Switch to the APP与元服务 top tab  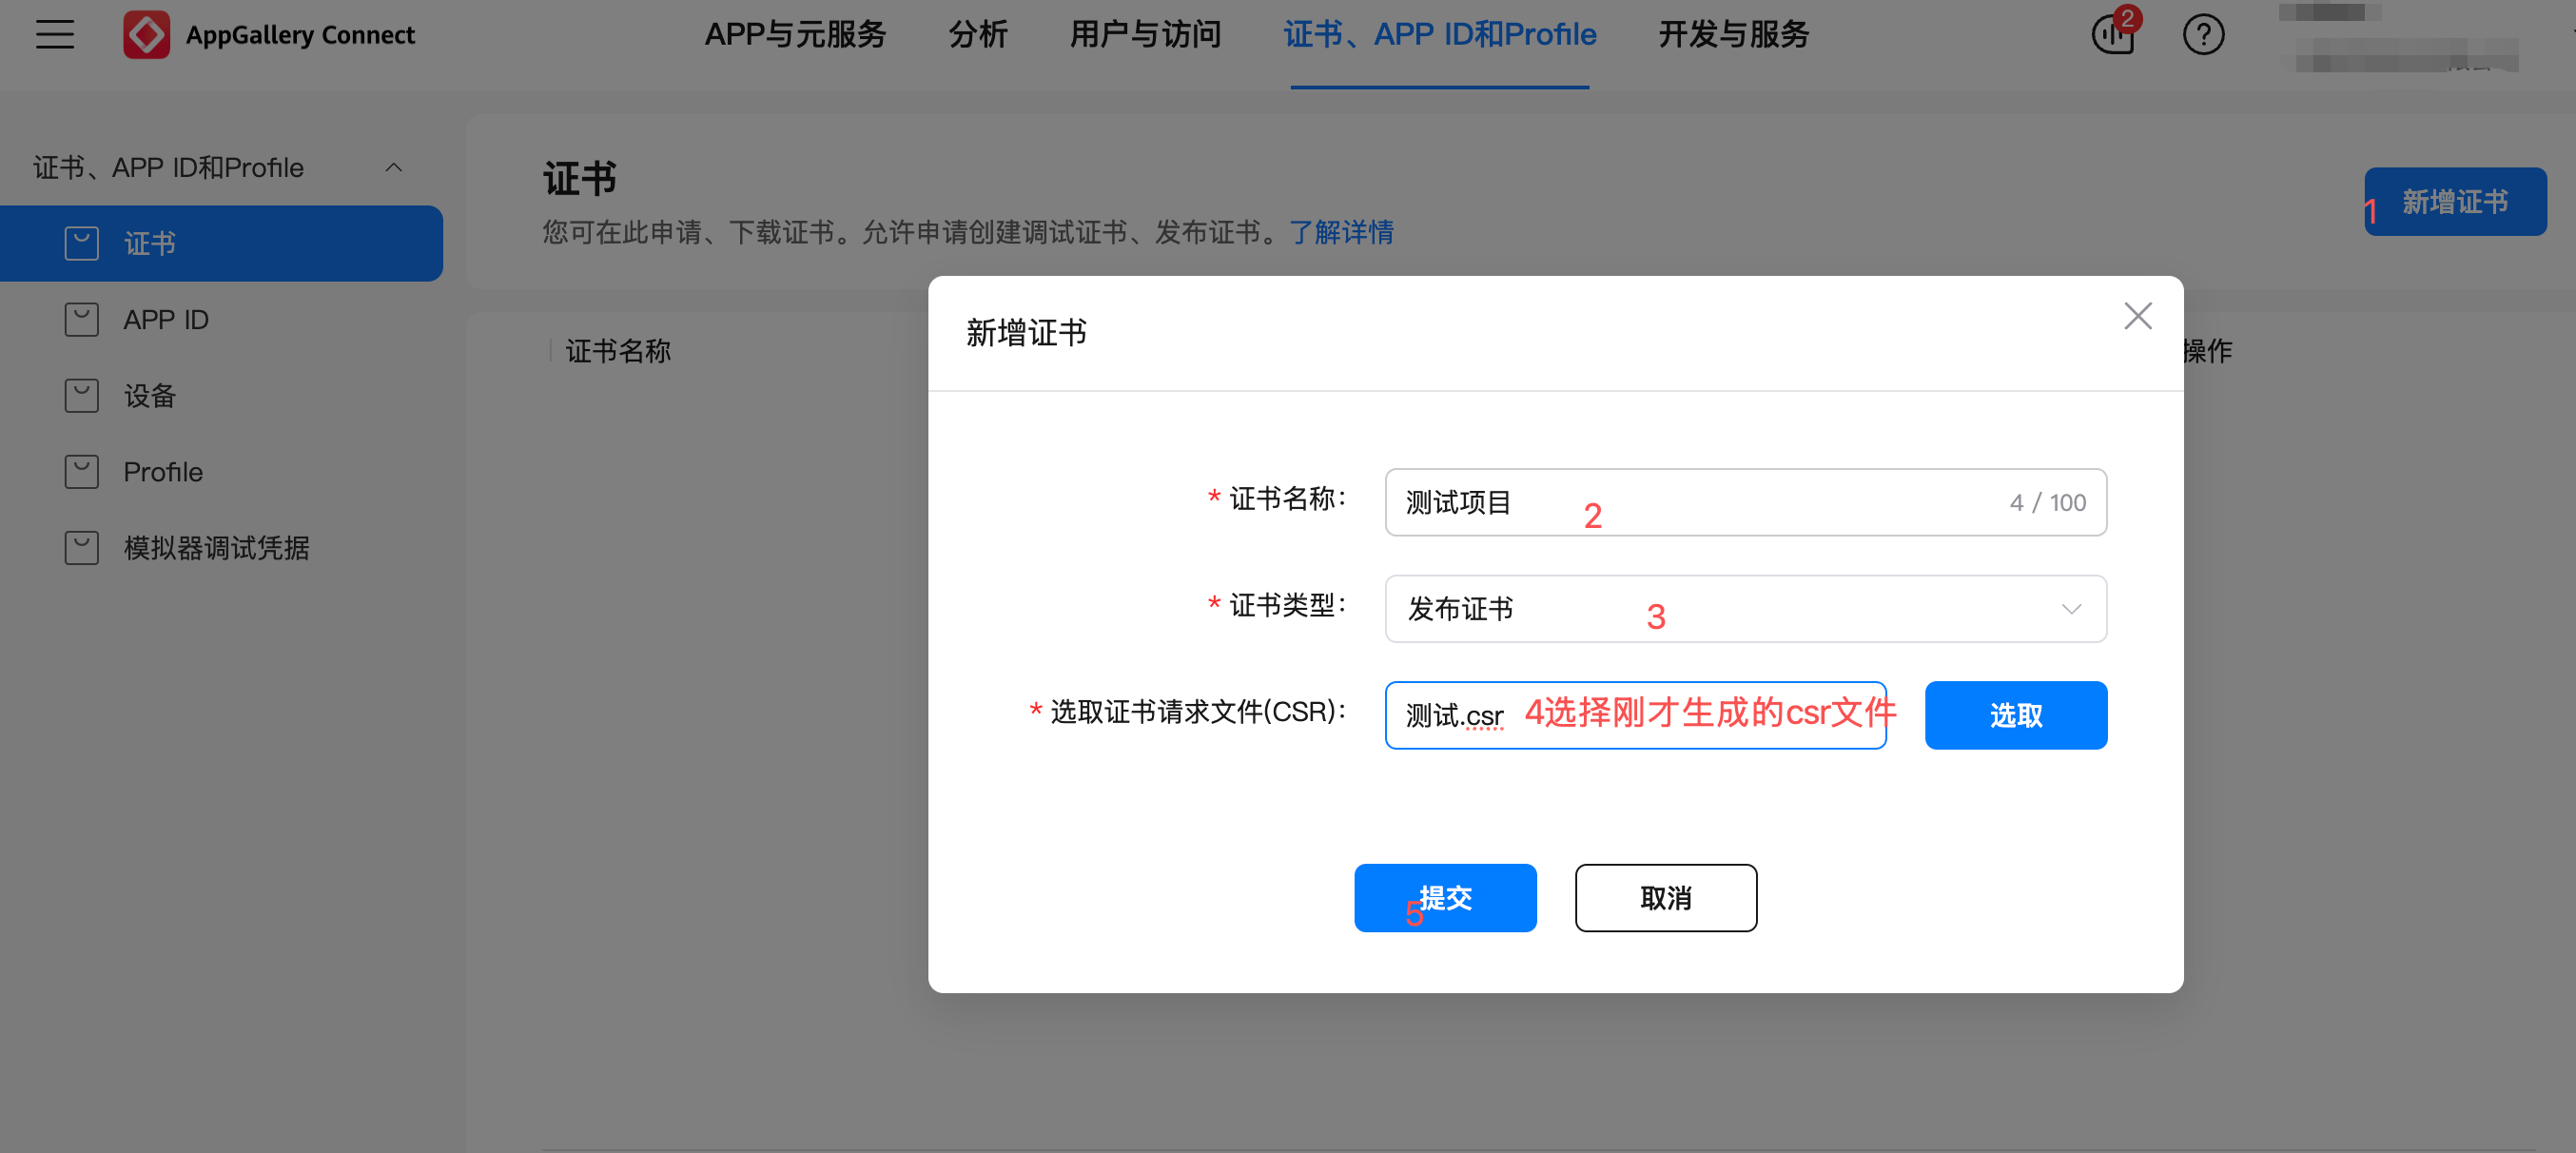(795, 35)
